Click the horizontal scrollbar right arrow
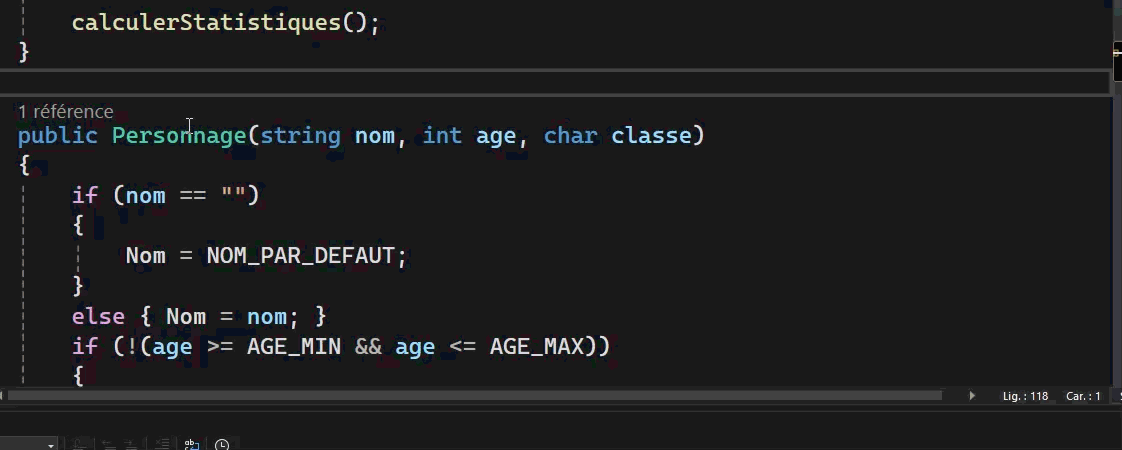This screenshot has height=450, width=1122. pos(972,396)
